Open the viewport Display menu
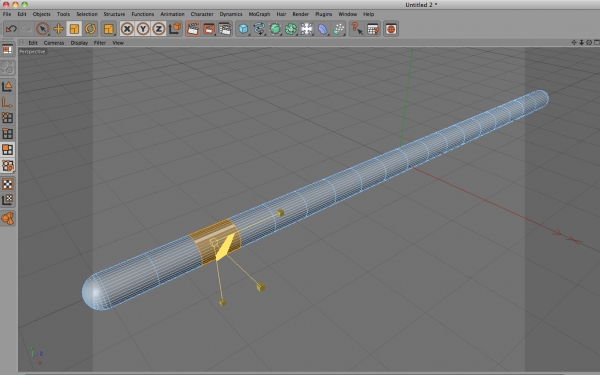 point(79,43)
